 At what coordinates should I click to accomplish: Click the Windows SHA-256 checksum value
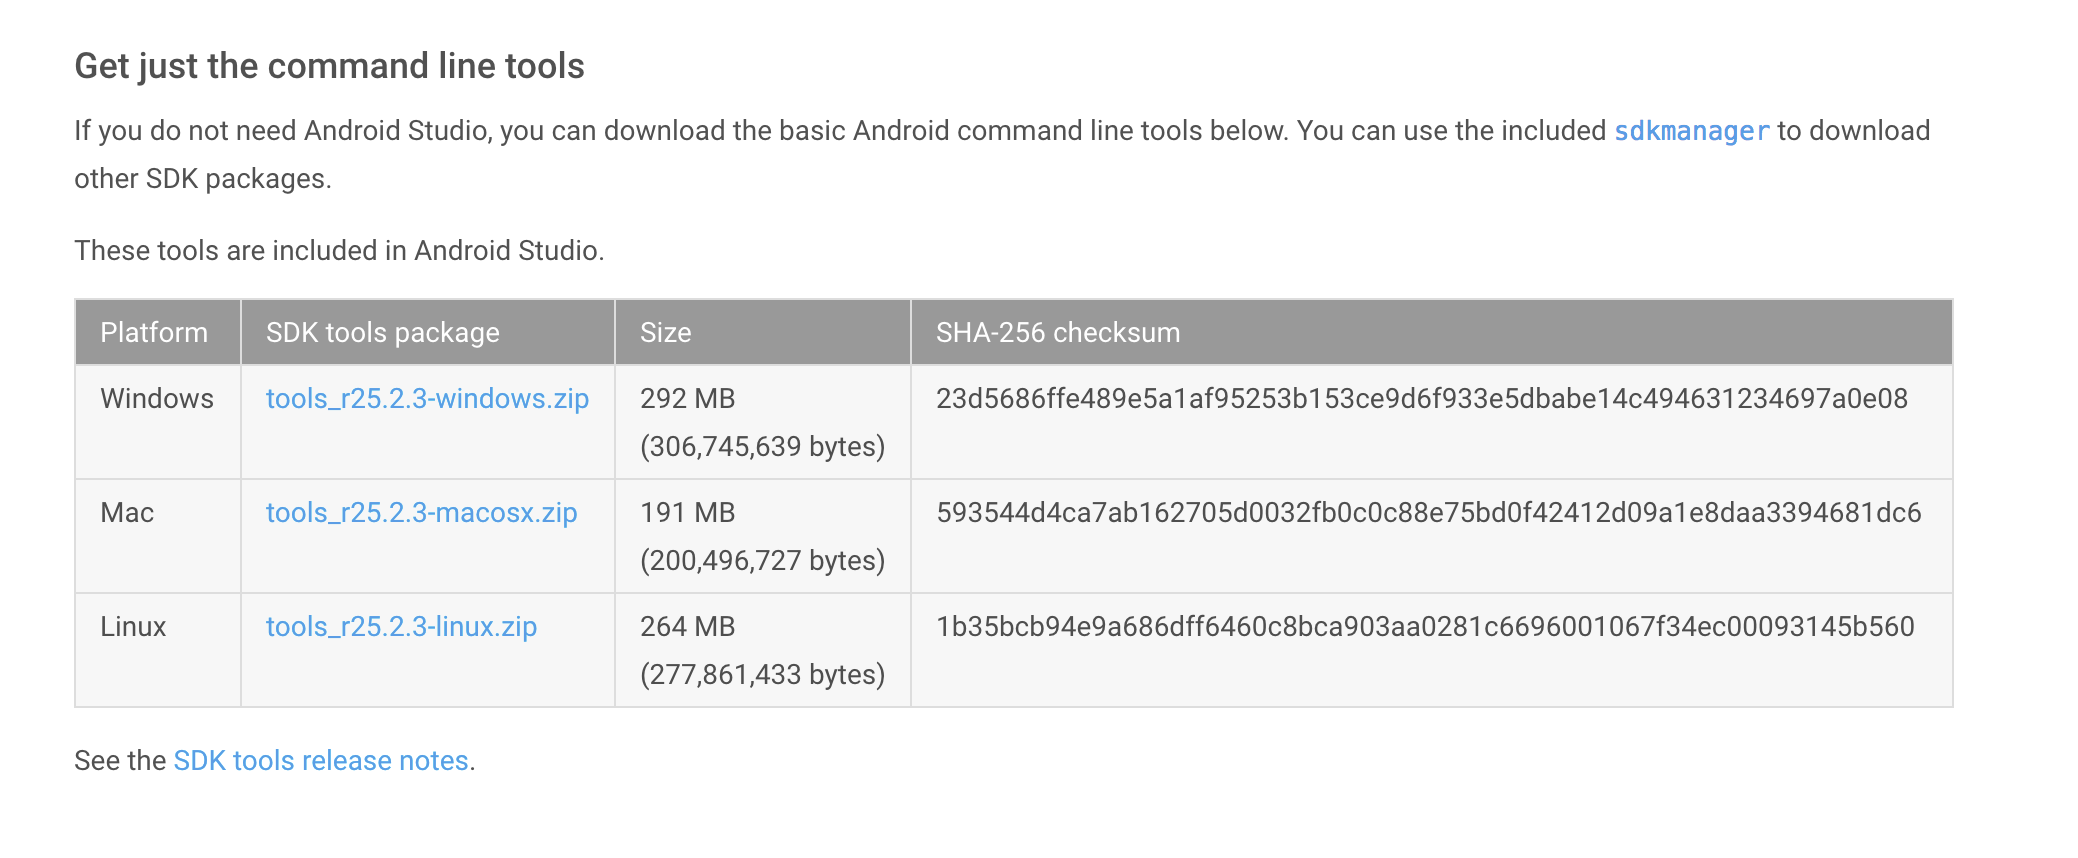click(1421, 399)
